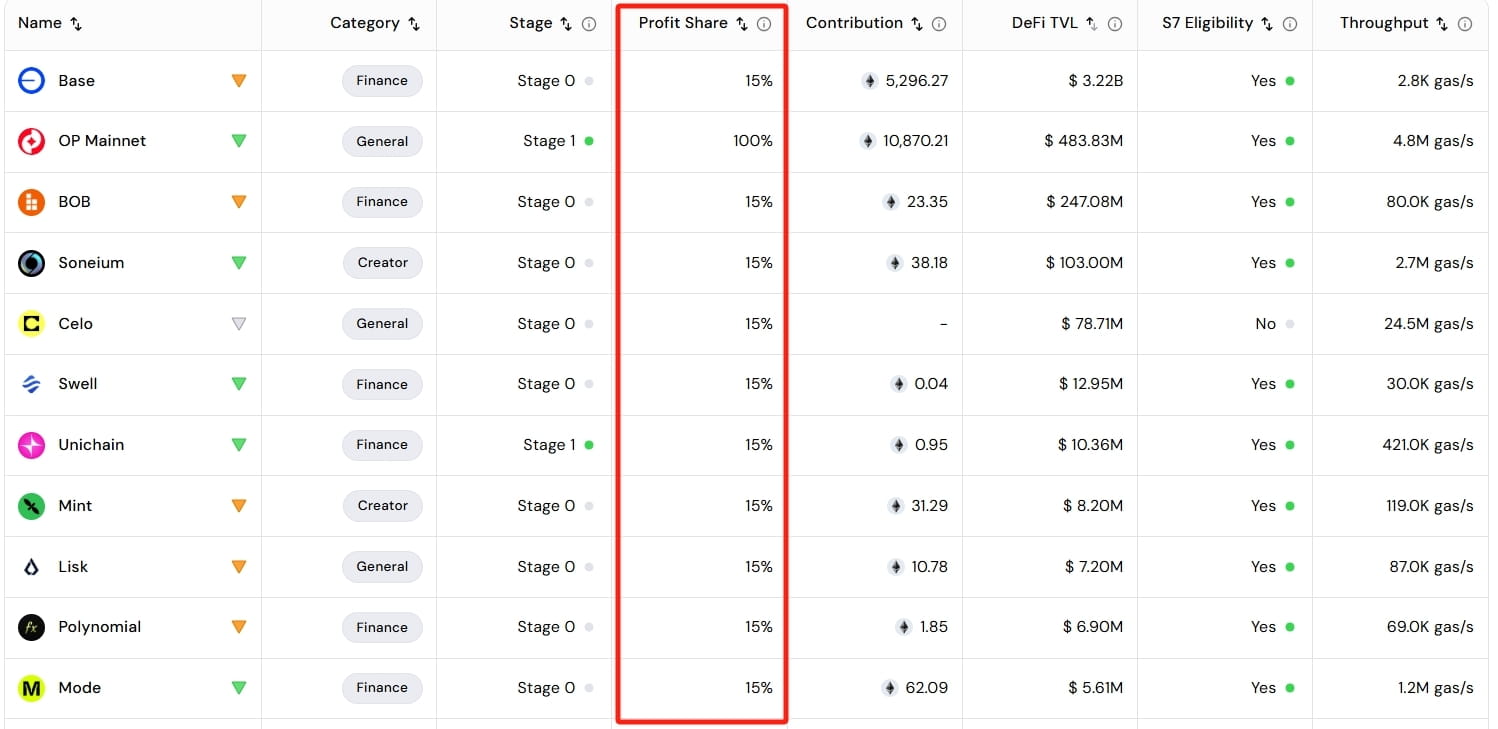Click the Profit Share info icon
The width and height of the screenshot is (1498, 729).
click(x=764, y=24)
